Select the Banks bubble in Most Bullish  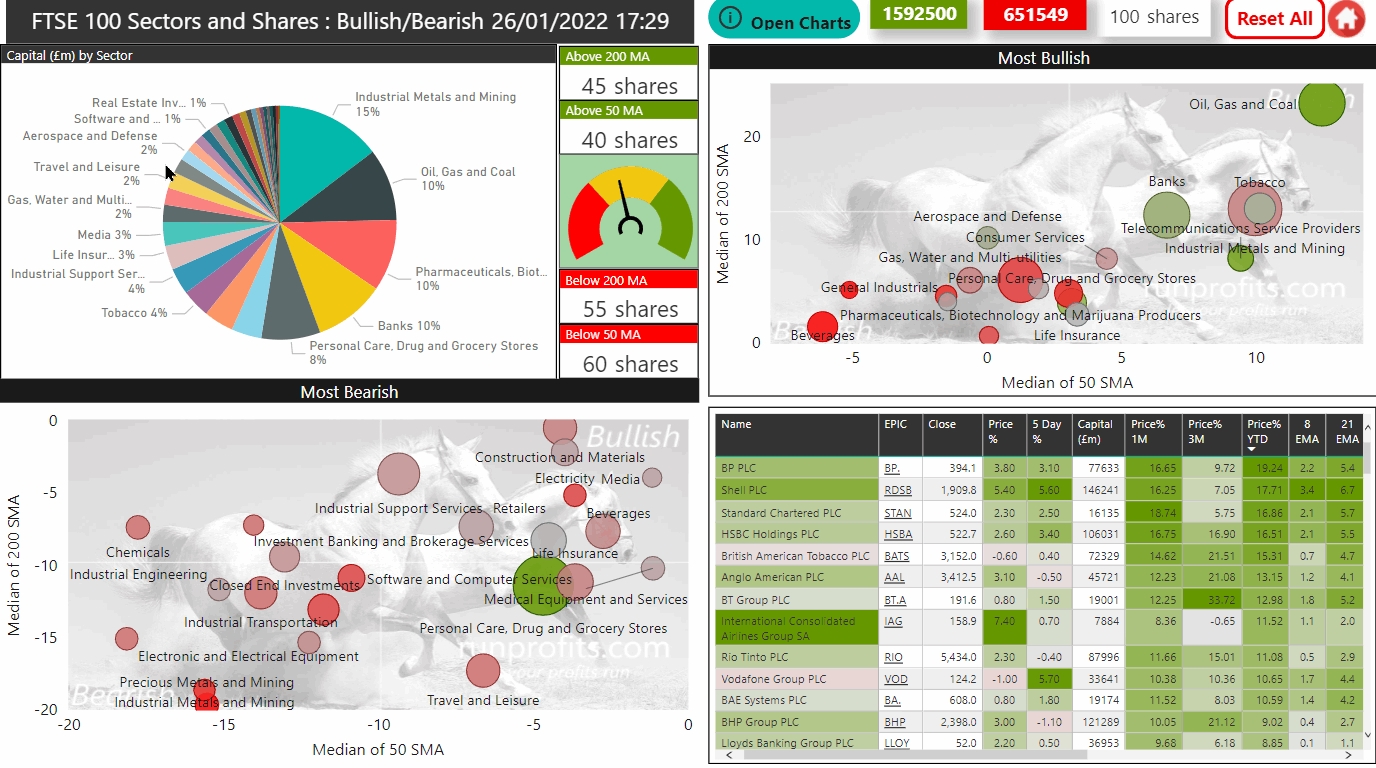pyautogui.click(x=1166, y=213)
